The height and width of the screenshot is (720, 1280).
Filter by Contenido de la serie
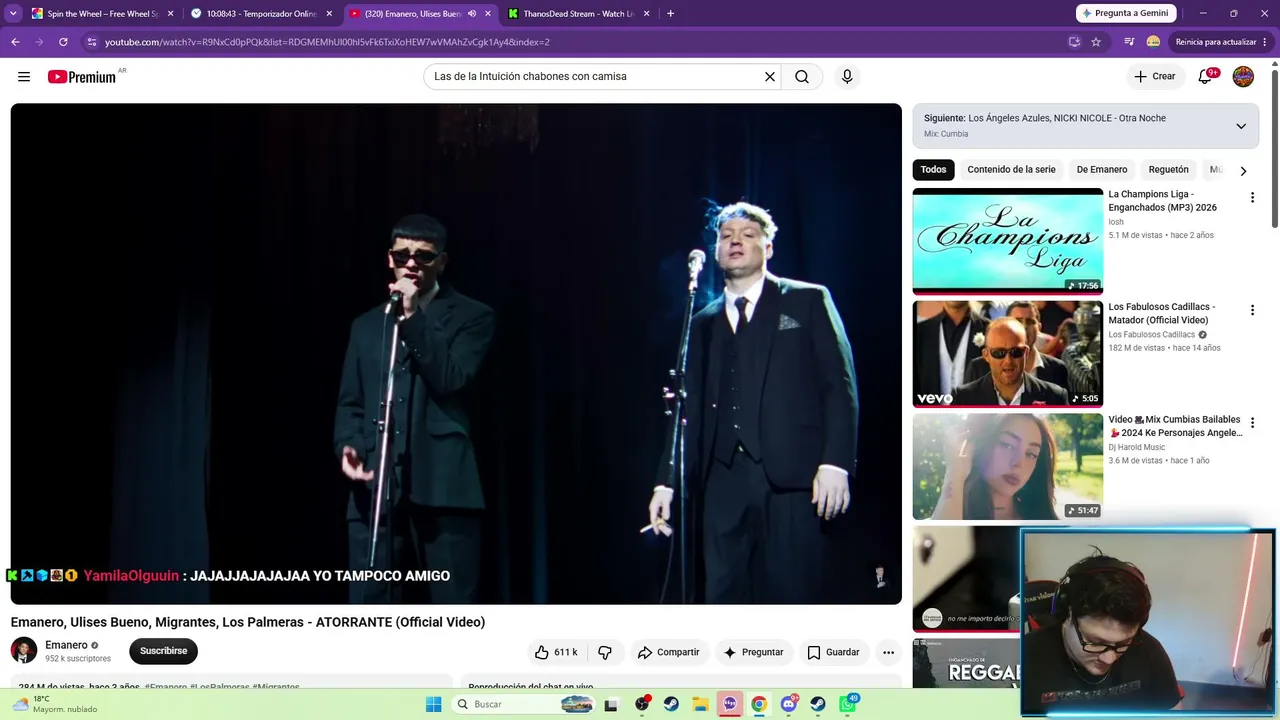1011,170
